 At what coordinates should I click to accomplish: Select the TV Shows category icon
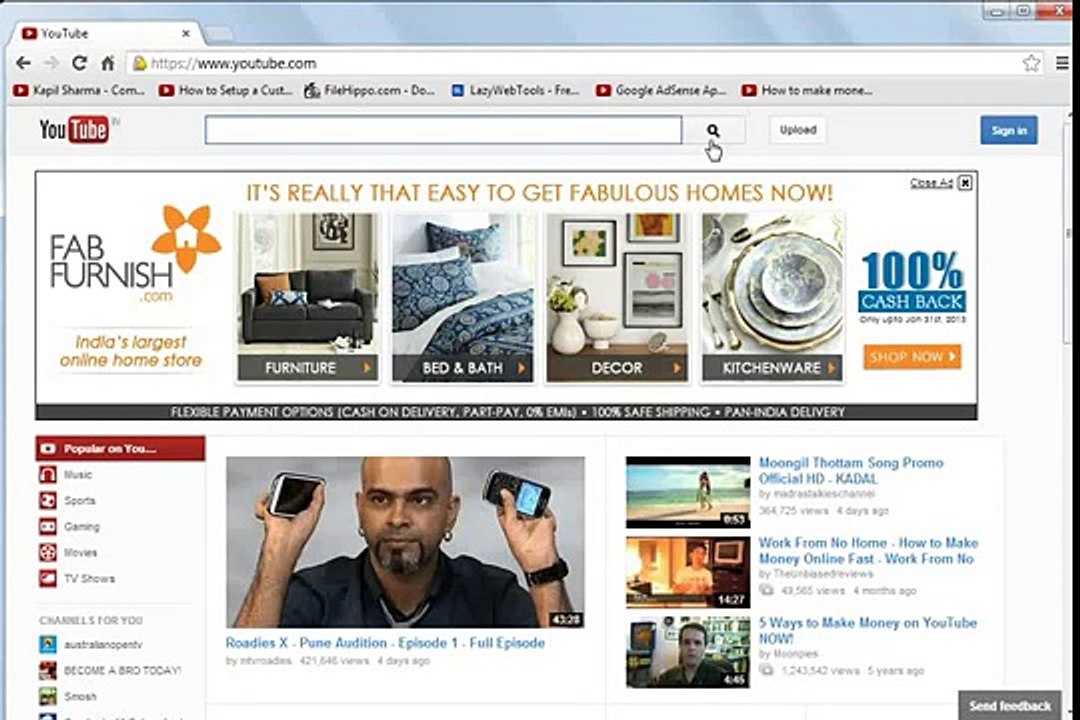pos(48,579)
